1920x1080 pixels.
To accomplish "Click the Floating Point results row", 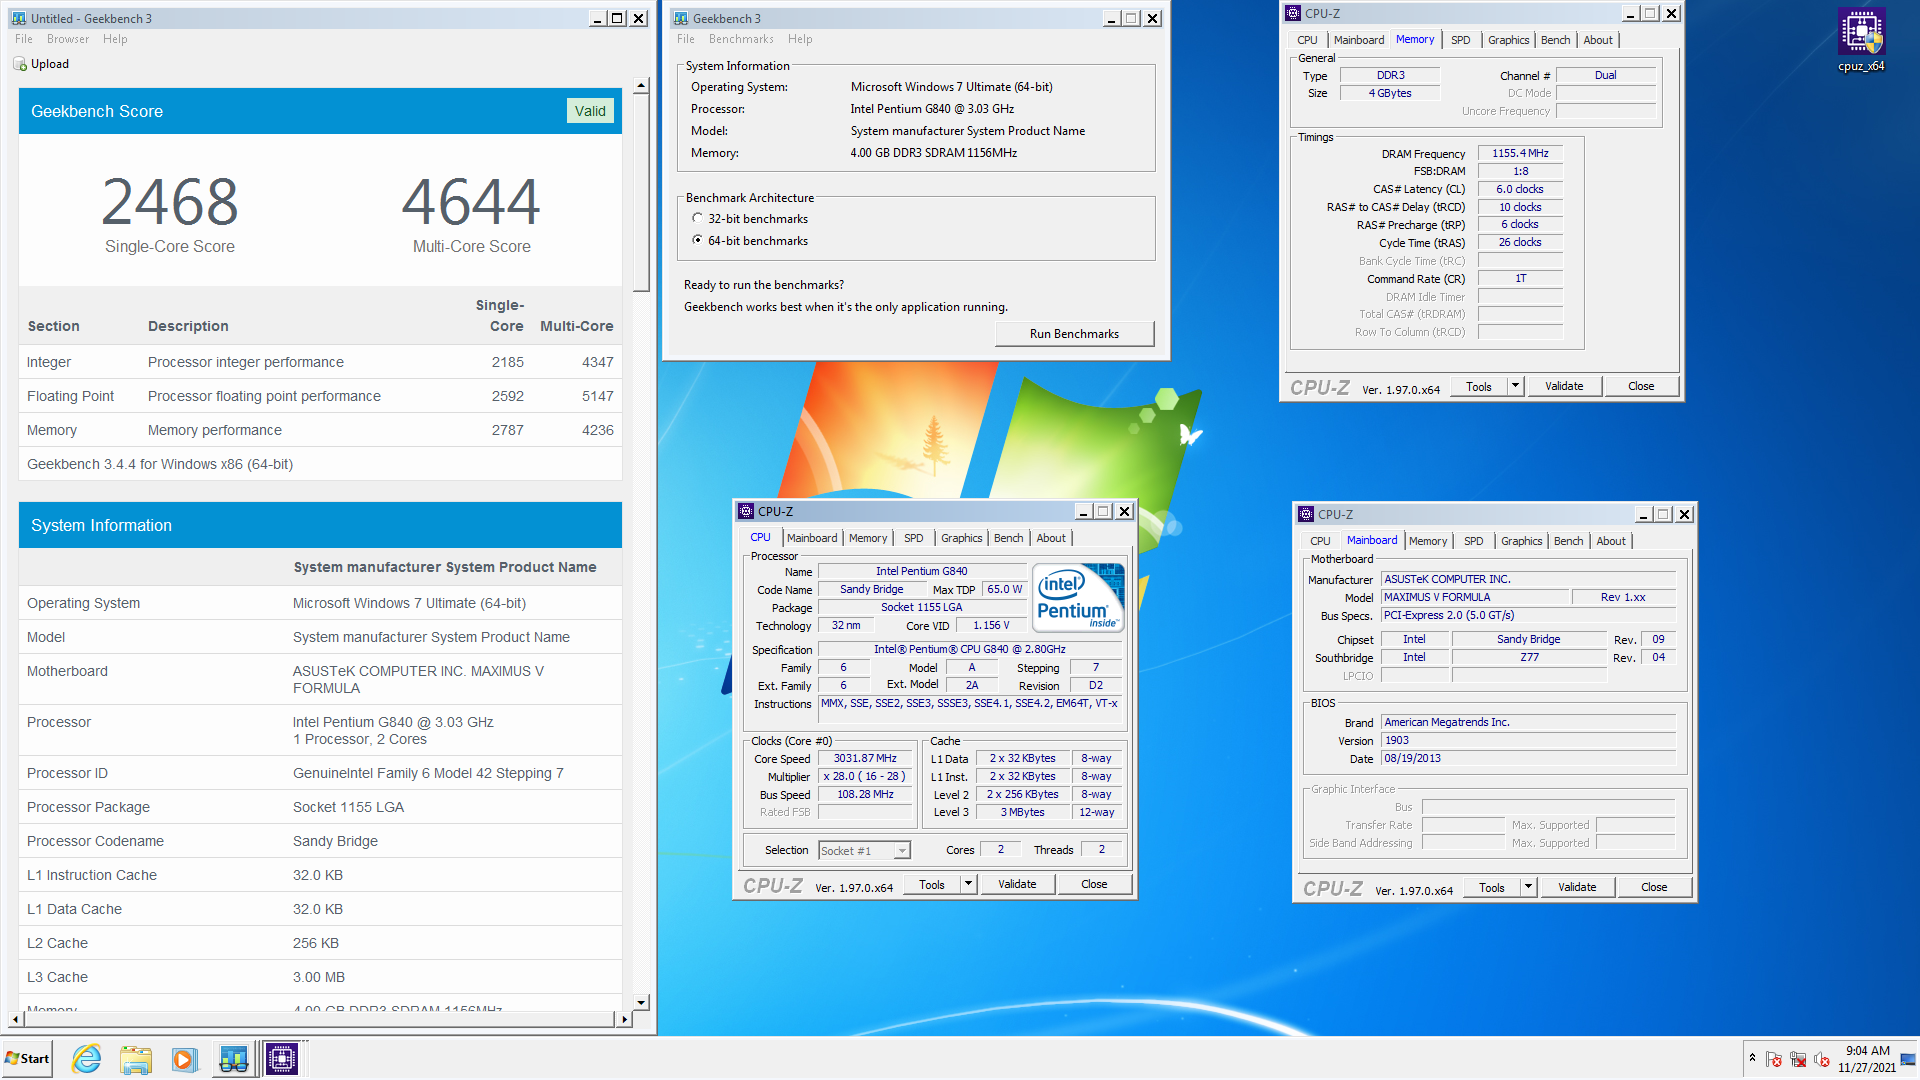I will click(x=320, y=396).
